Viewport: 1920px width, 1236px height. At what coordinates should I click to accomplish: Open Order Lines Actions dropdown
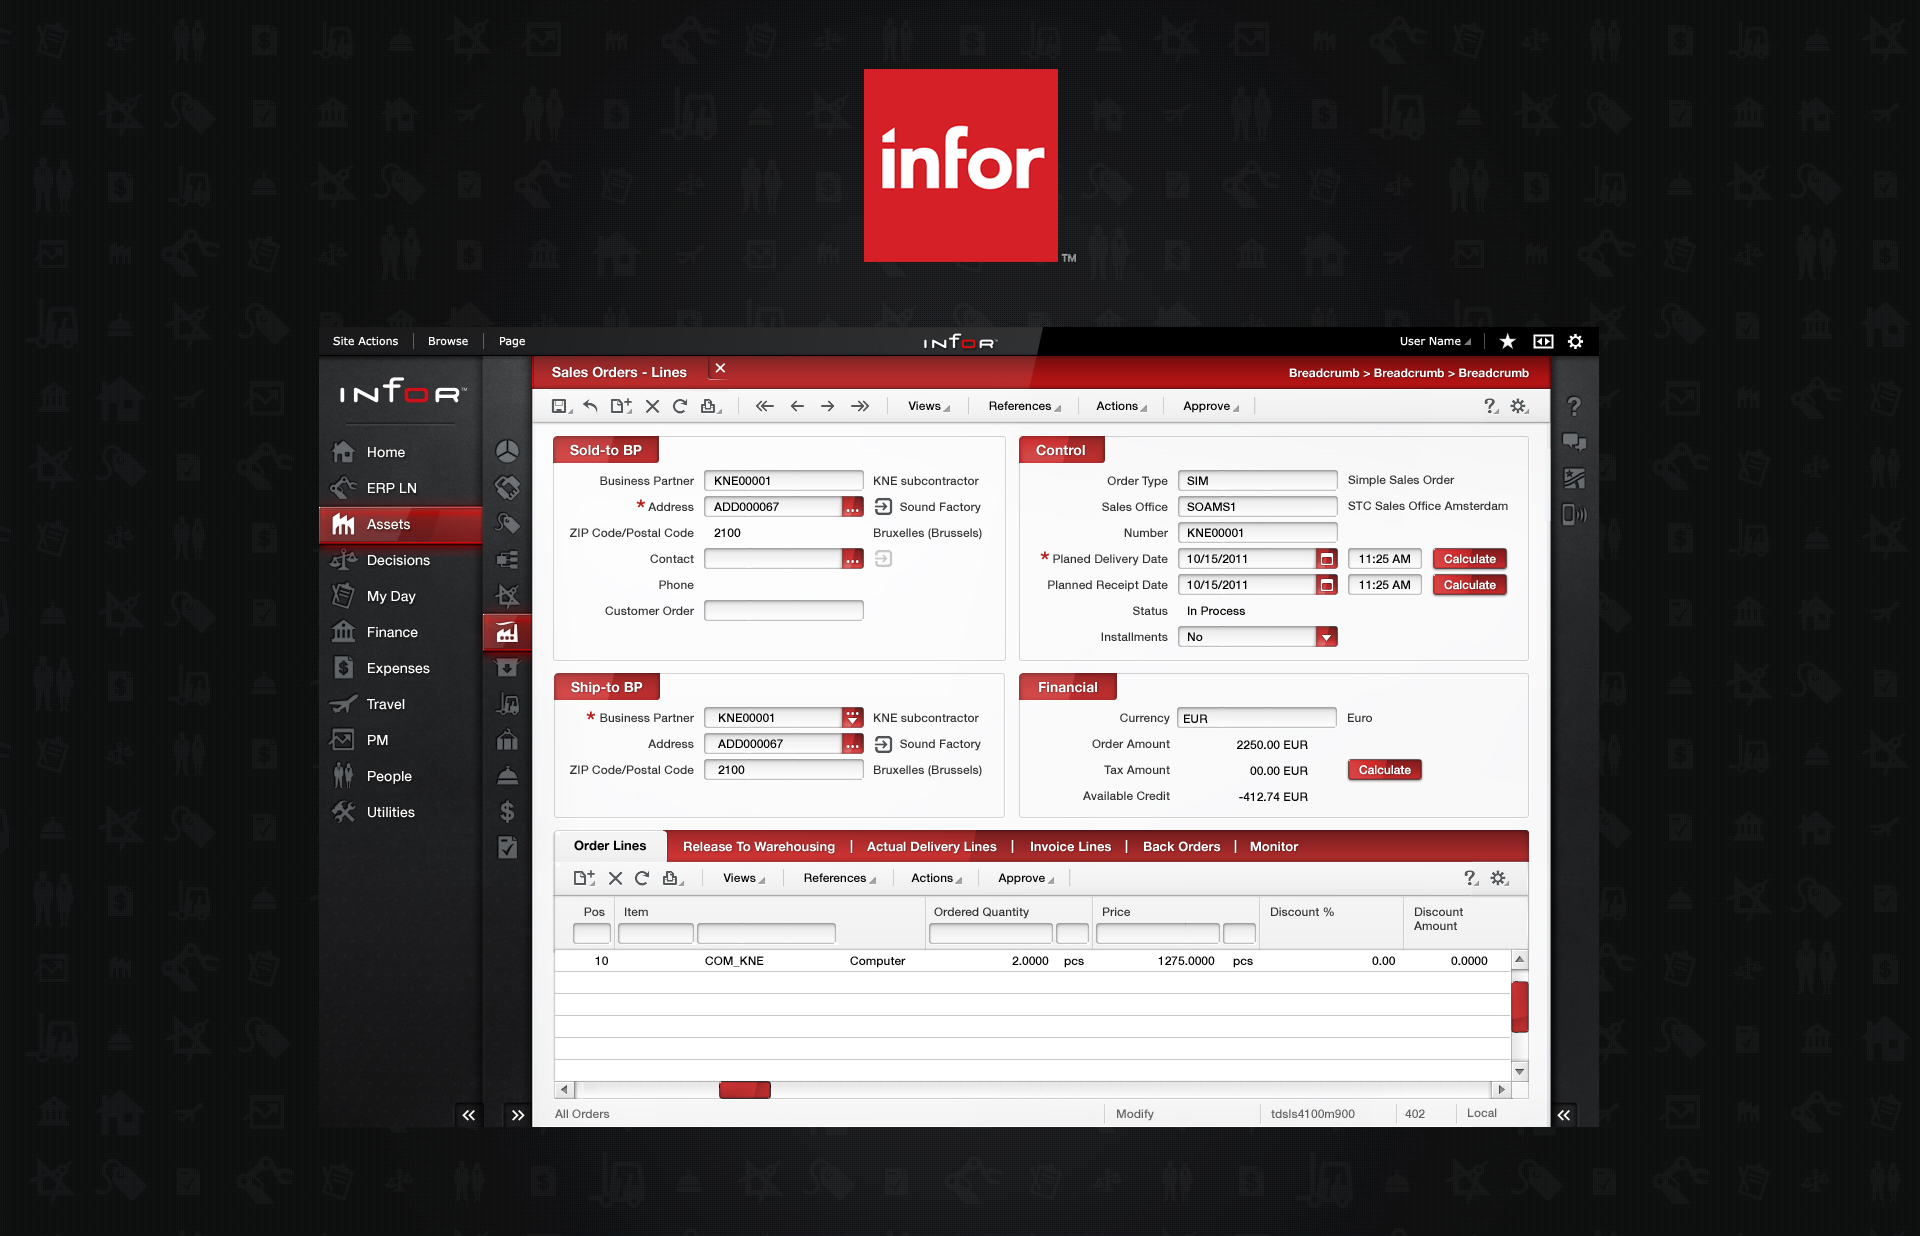[937, 878]
